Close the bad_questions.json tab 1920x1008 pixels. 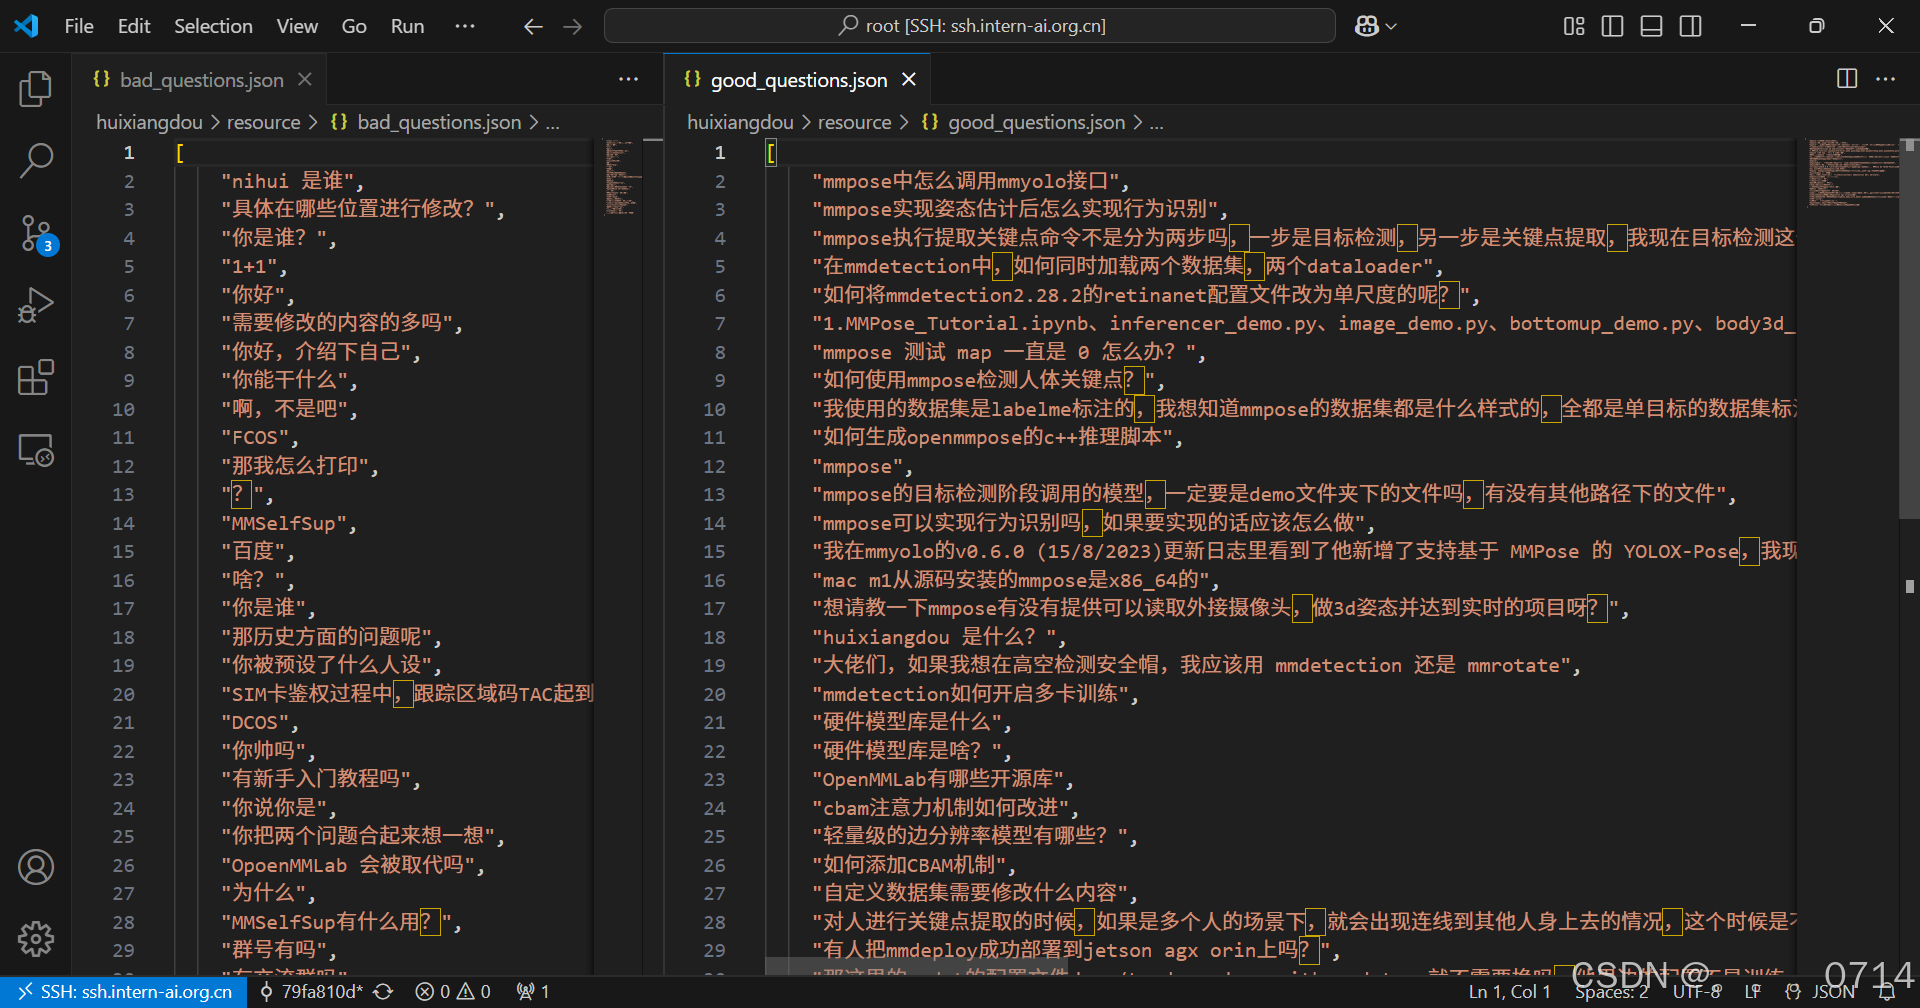click(305, 79)
